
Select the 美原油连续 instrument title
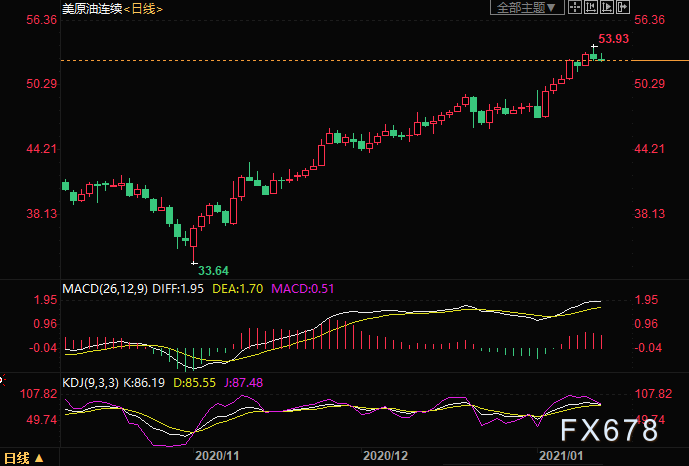(x=92, y=8)
